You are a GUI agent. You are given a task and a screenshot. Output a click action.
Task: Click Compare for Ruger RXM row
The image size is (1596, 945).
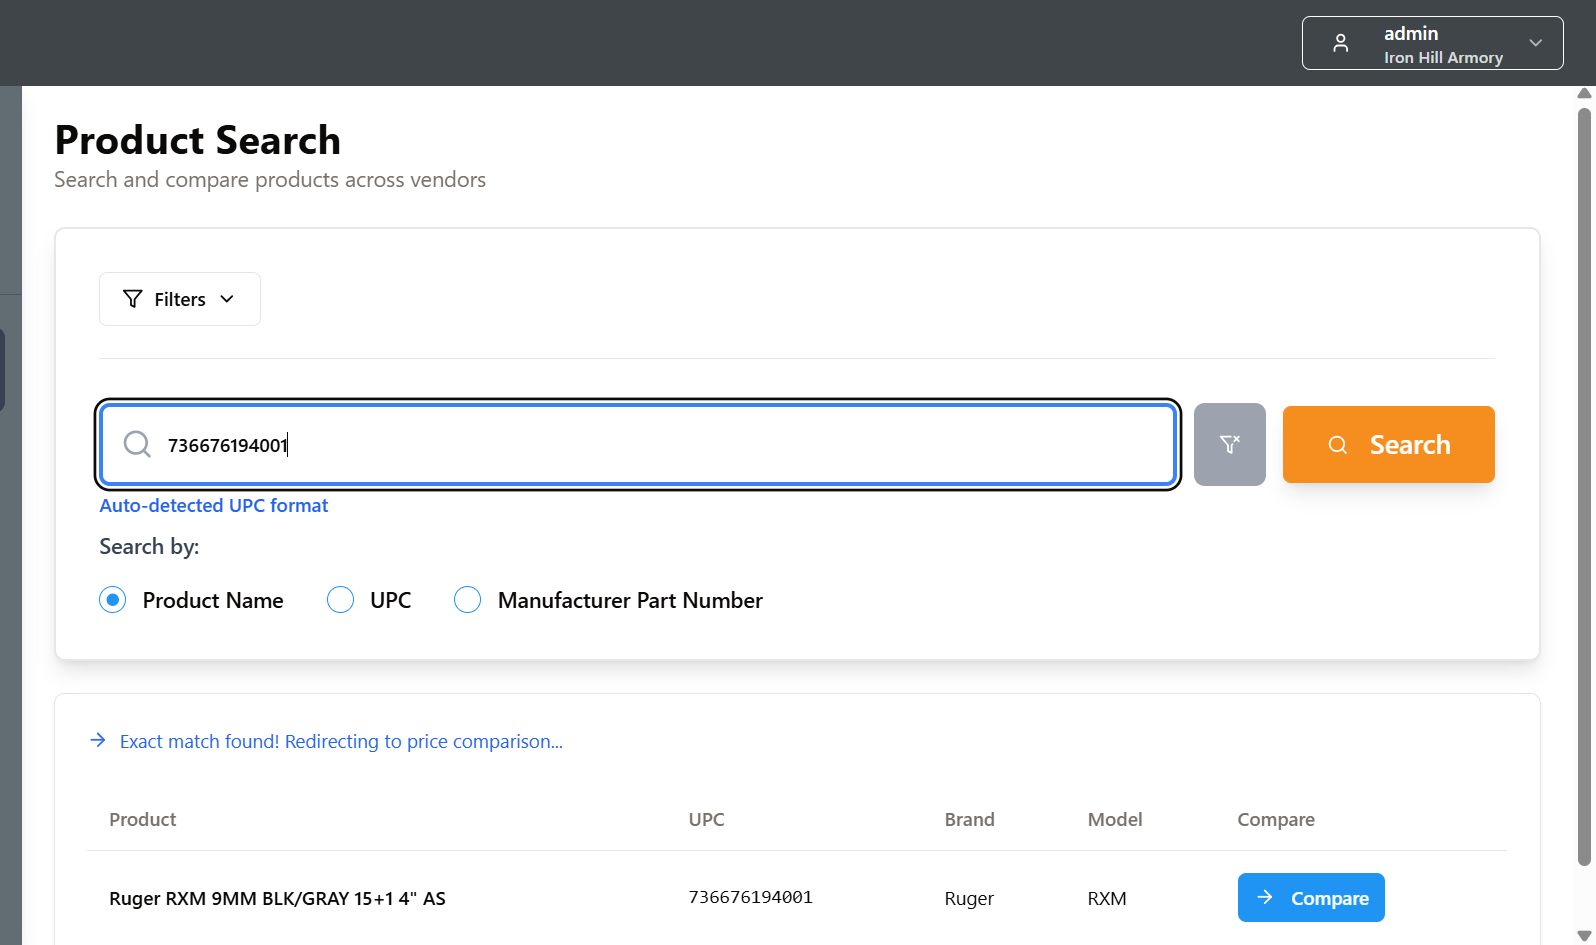click(x=1311, y=897)
